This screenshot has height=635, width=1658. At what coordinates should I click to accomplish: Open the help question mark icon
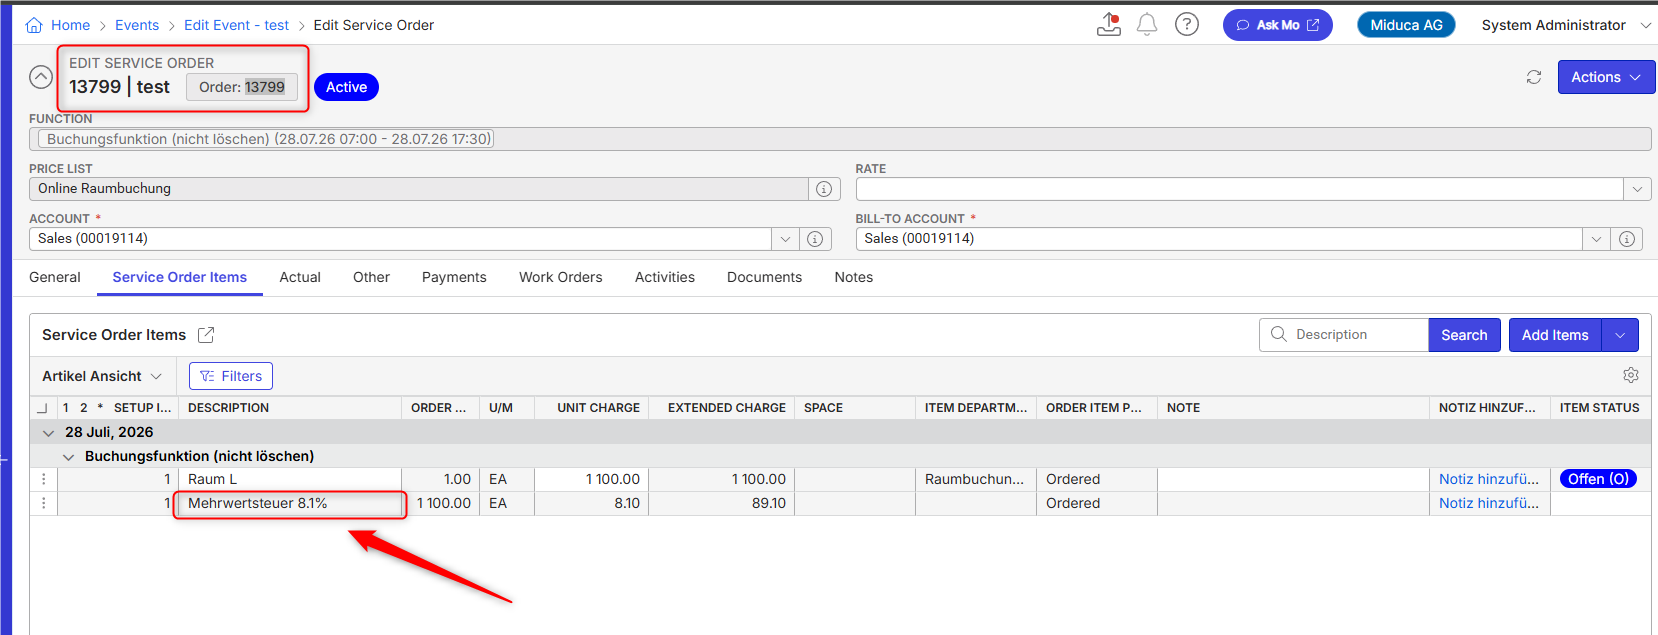[1187, 24]
